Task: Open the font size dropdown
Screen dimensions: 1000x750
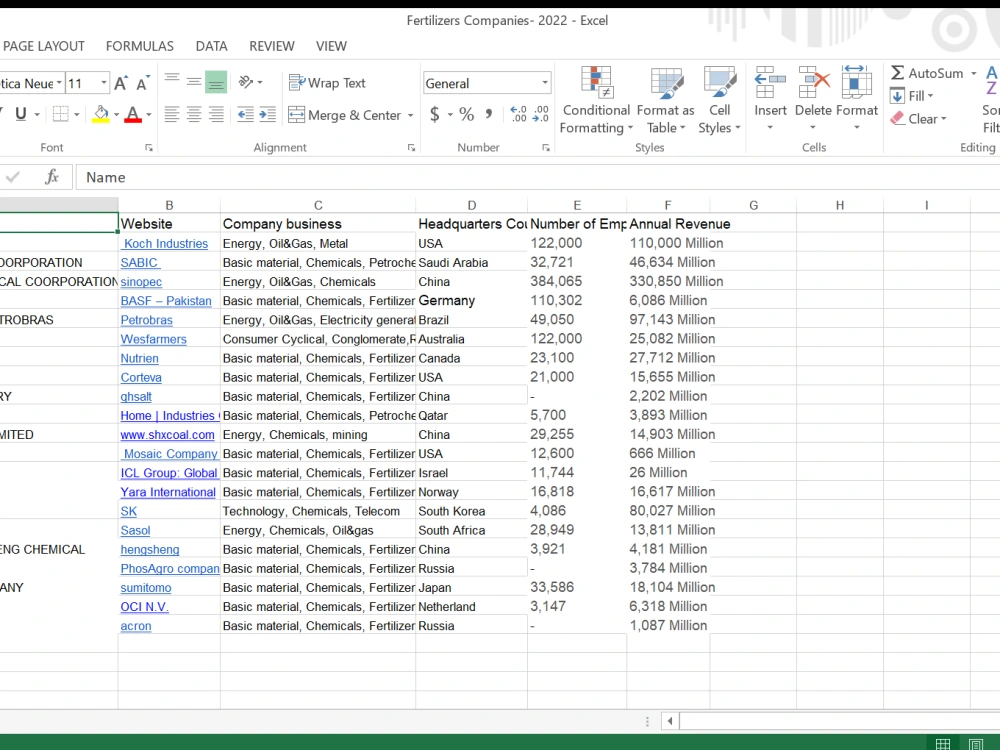Action: click(x=103, y=83)
